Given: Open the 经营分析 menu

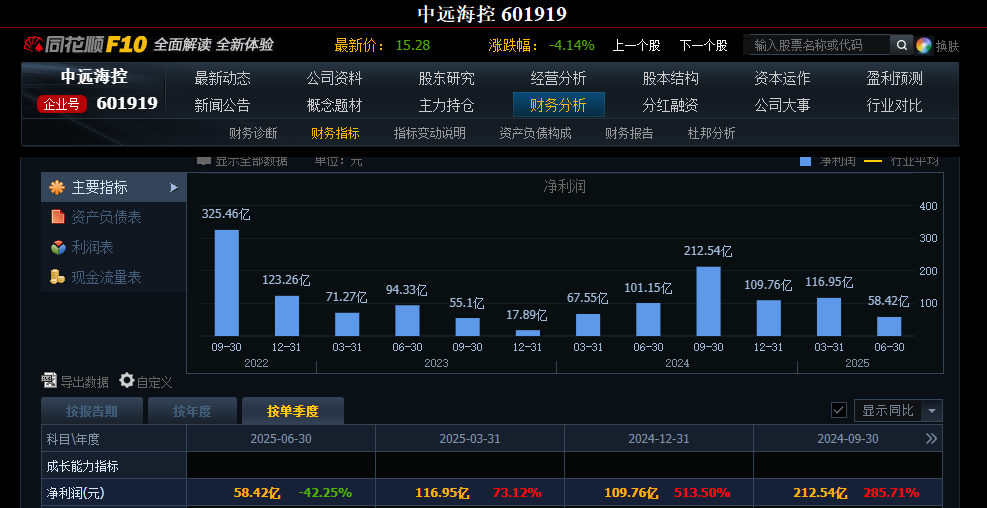Looking at the screenshot, I should click(558, 79).
